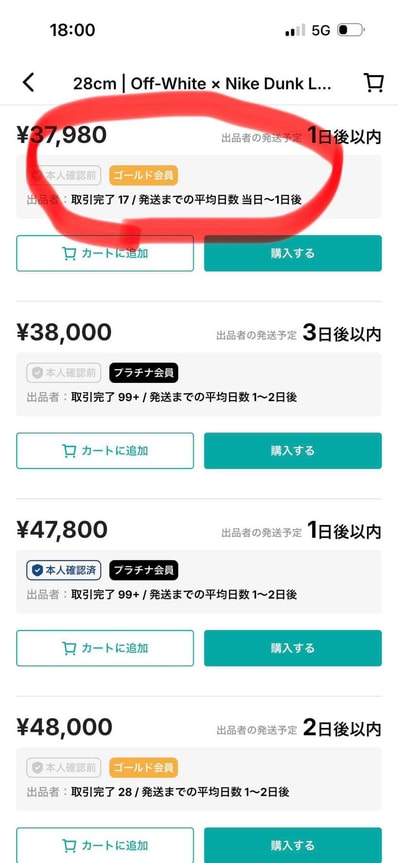Add the ¥47,800 listing to cart
The image size is (398, 863).
pos(105,648)
